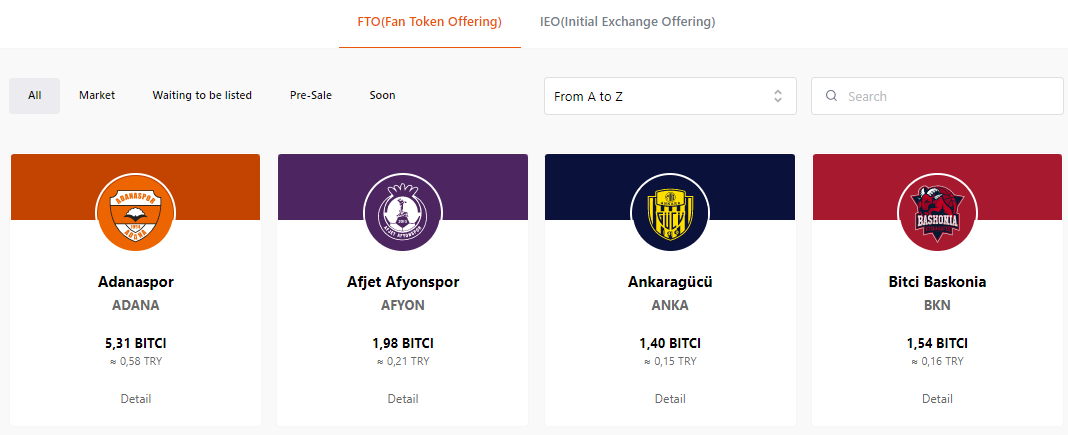Click the Afjet Afyonspor club logo
The image size is (1068, 435).
coord(403,213)
